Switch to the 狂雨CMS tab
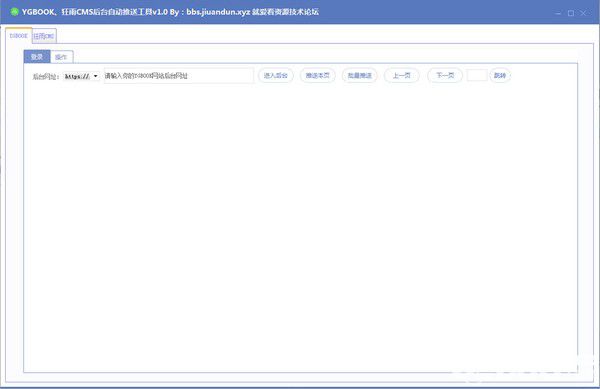 (44, 36)
